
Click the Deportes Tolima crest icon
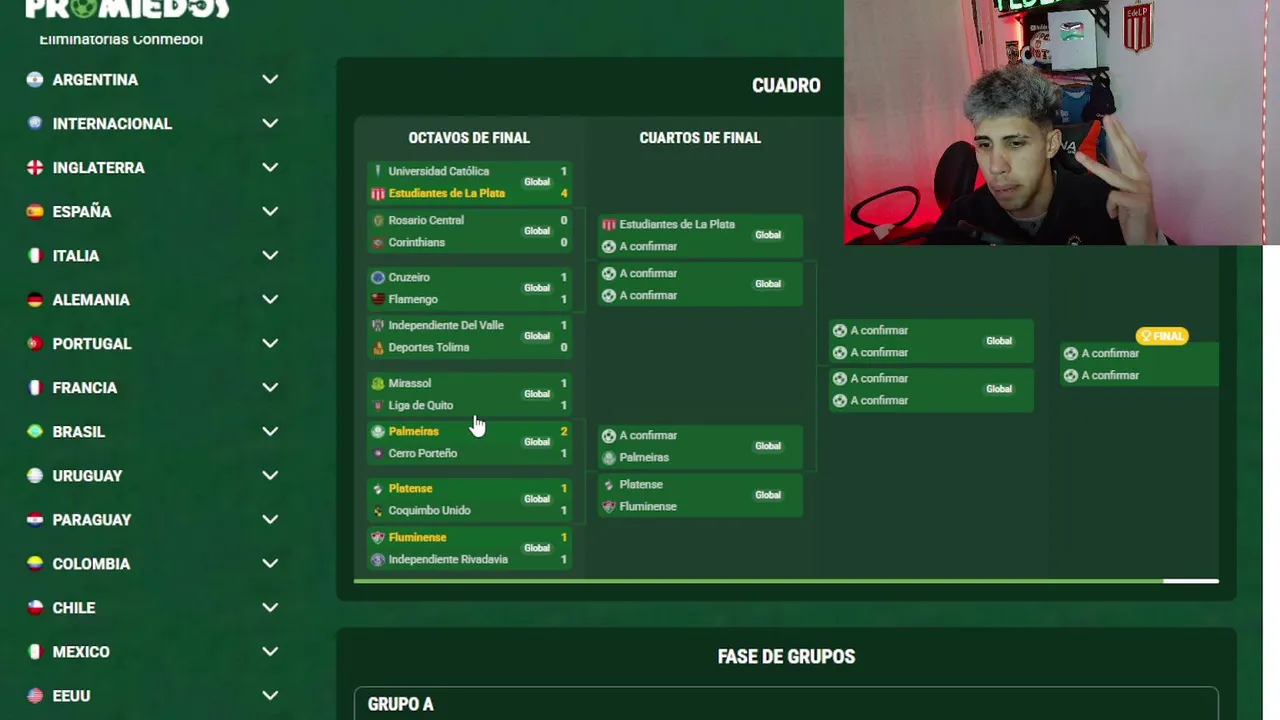click(x=378, y=347)
